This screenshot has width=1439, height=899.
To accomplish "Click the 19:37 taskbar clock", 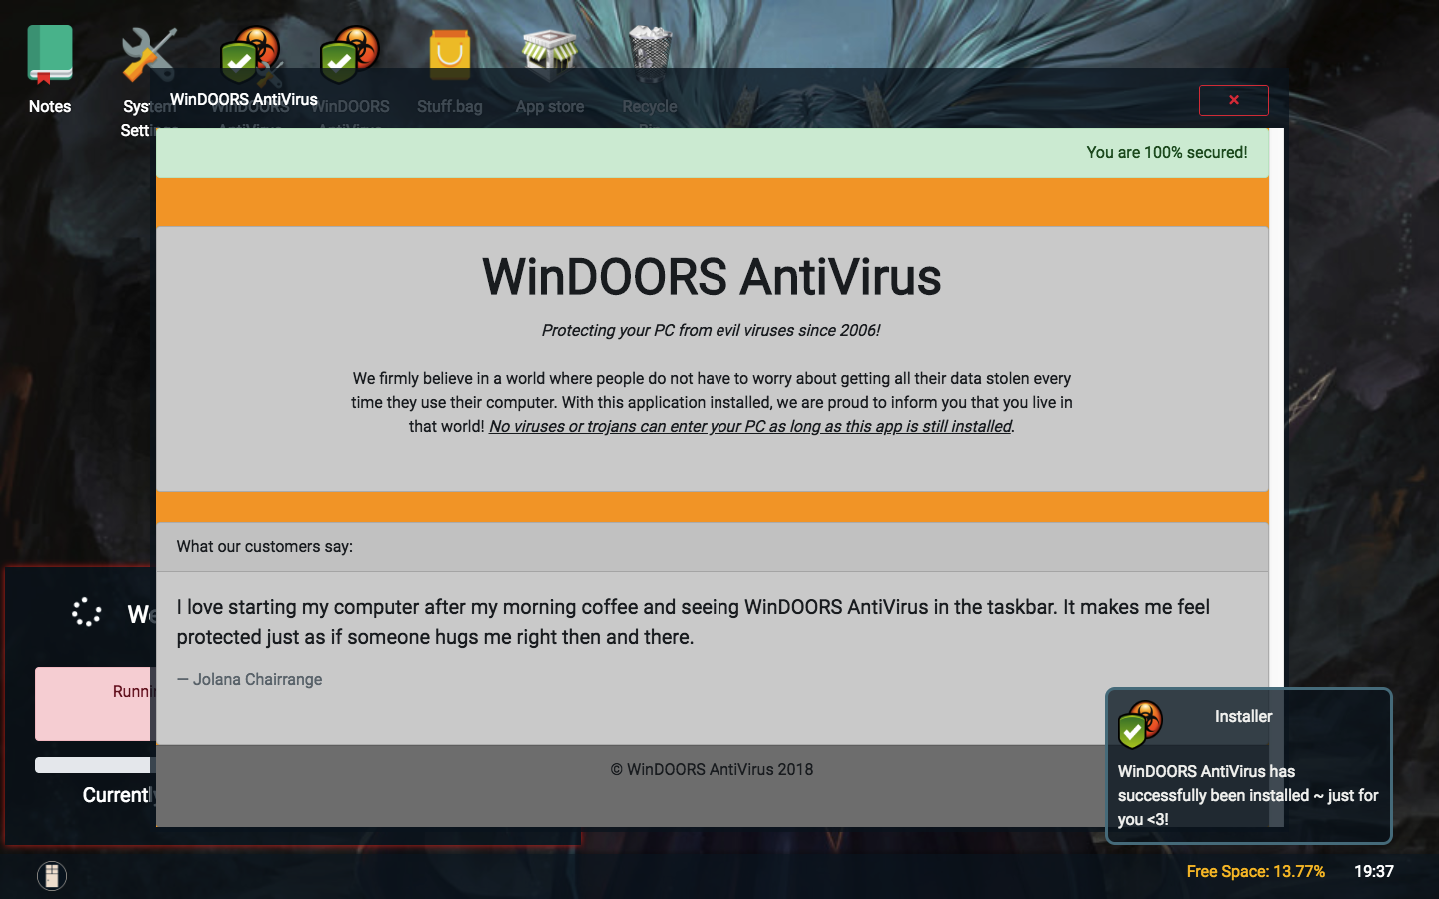I will point(1373,871).
